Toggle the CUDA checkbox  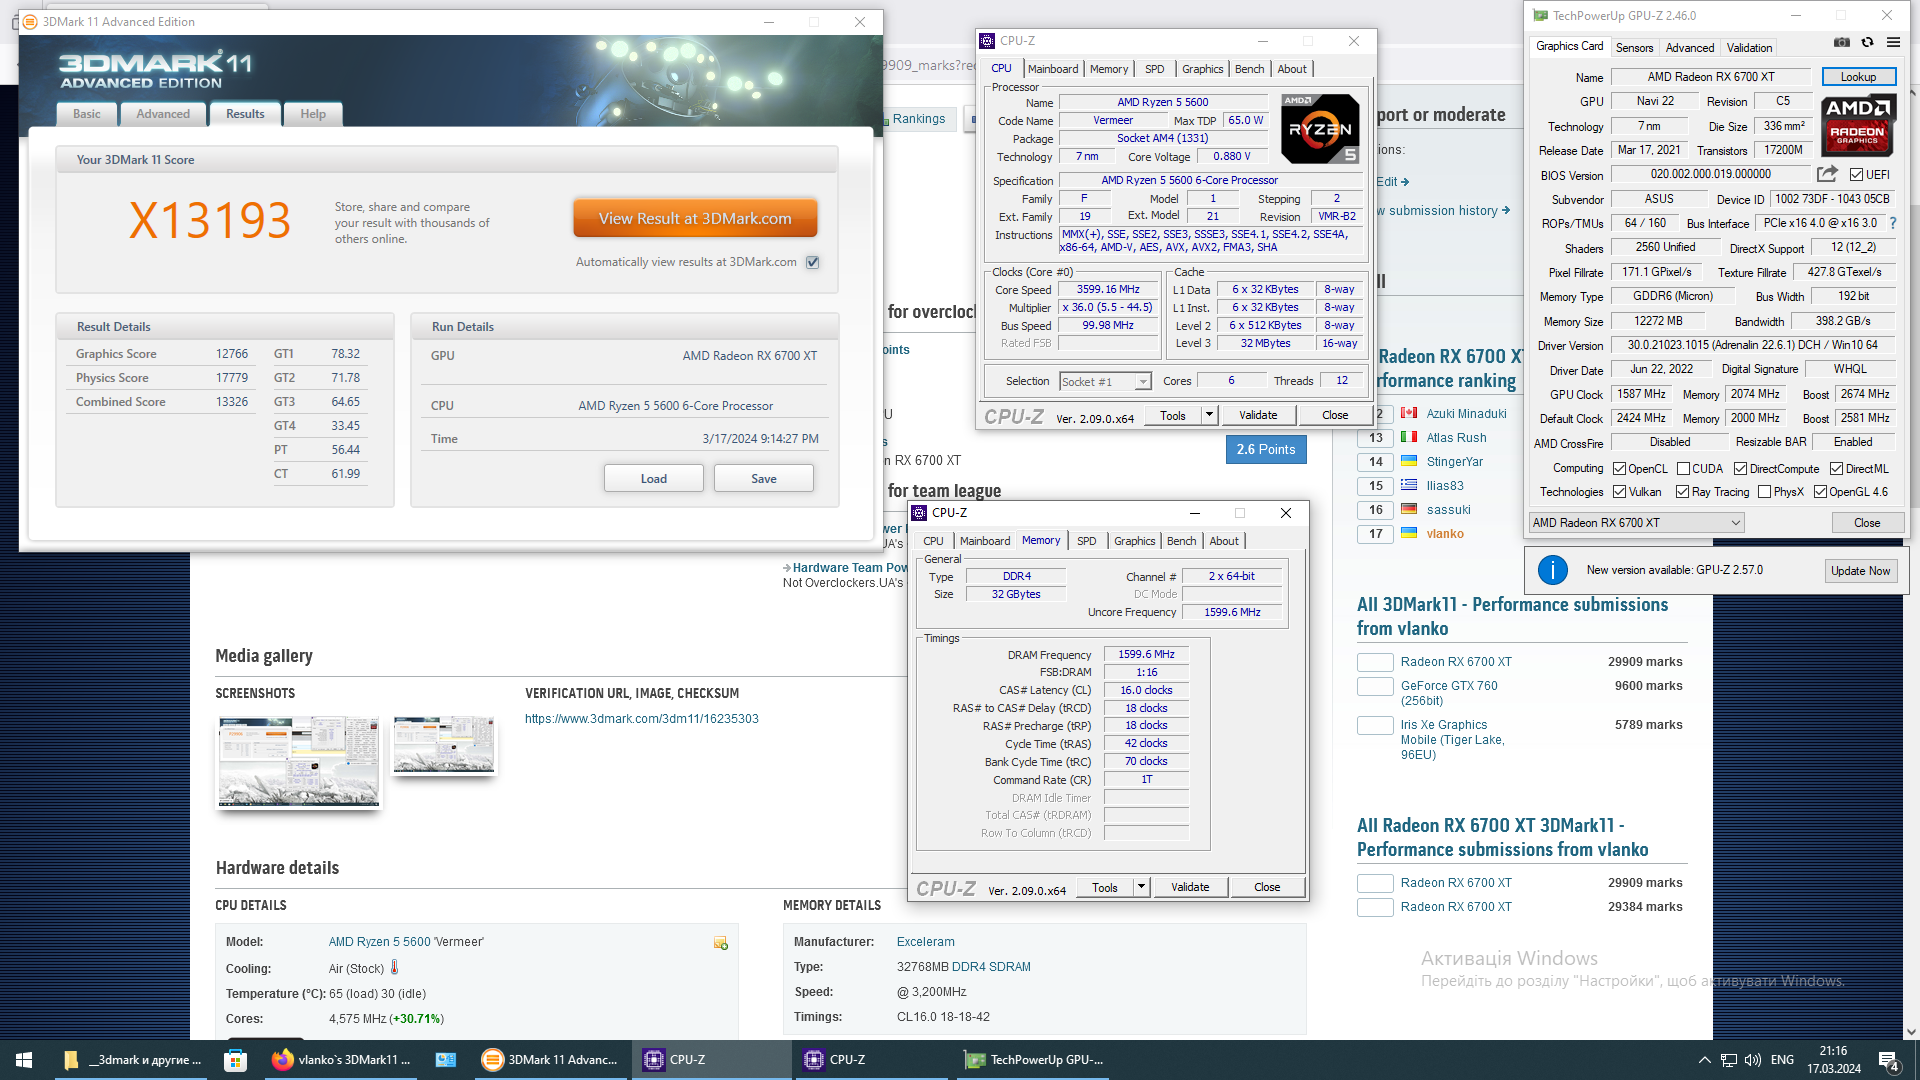tap(1683, 469)
